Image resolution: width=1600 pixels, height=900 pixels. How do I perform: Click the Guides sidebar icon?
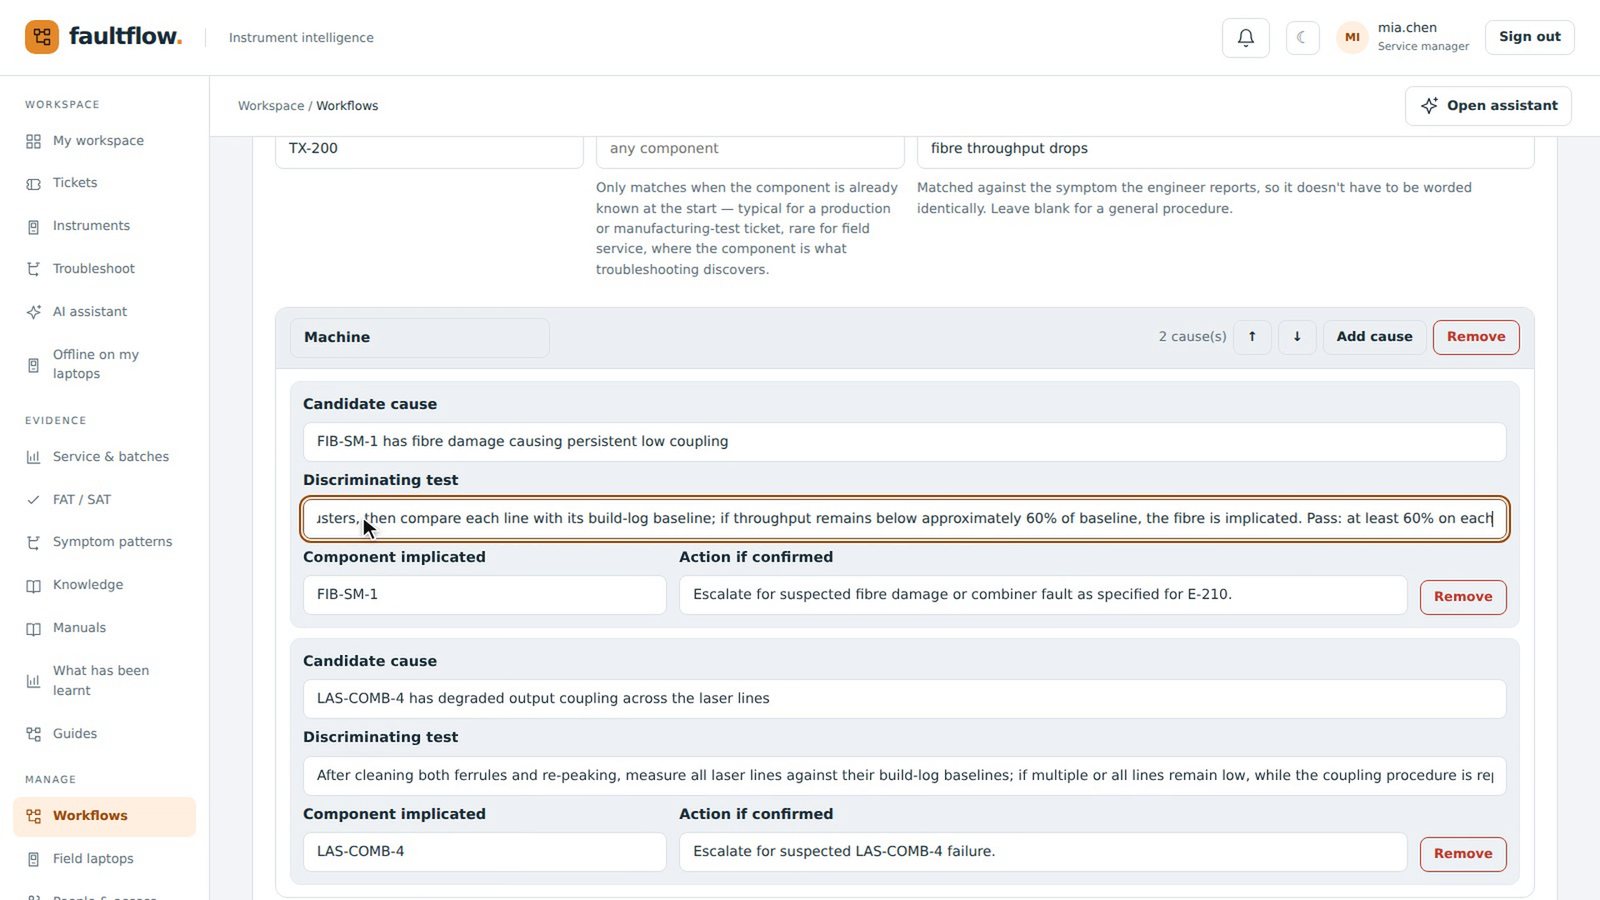pyautogui.click(x=33, y=734)
